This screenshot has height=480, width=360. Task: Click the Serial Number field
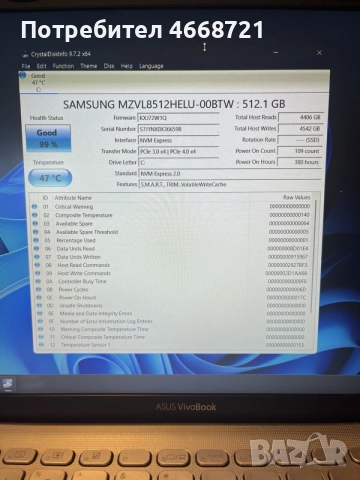pos(178,129)
